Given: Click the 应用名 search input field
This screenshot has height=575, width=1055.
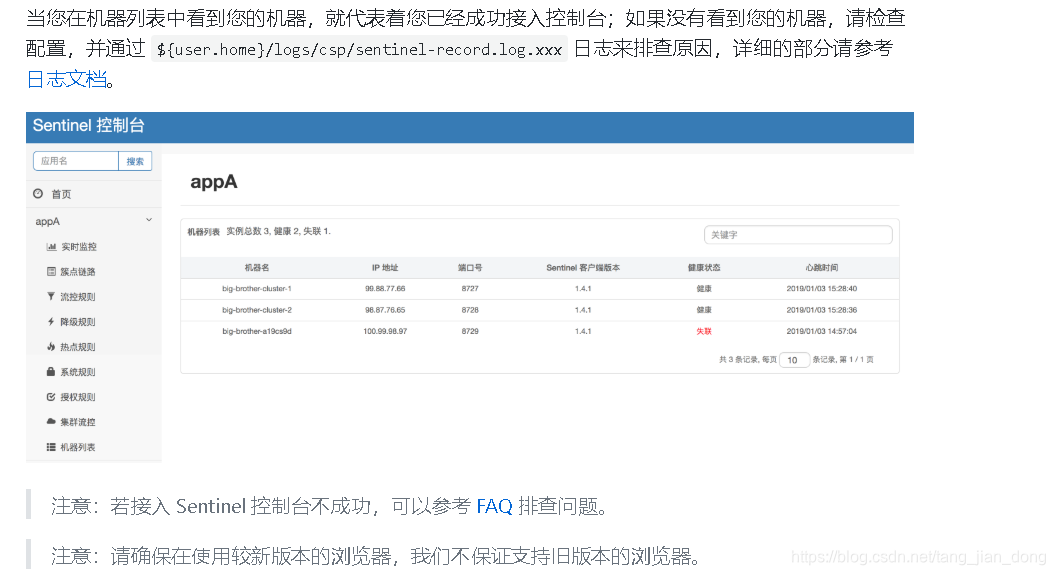Looking at the screenshot, I should (76, 161).
